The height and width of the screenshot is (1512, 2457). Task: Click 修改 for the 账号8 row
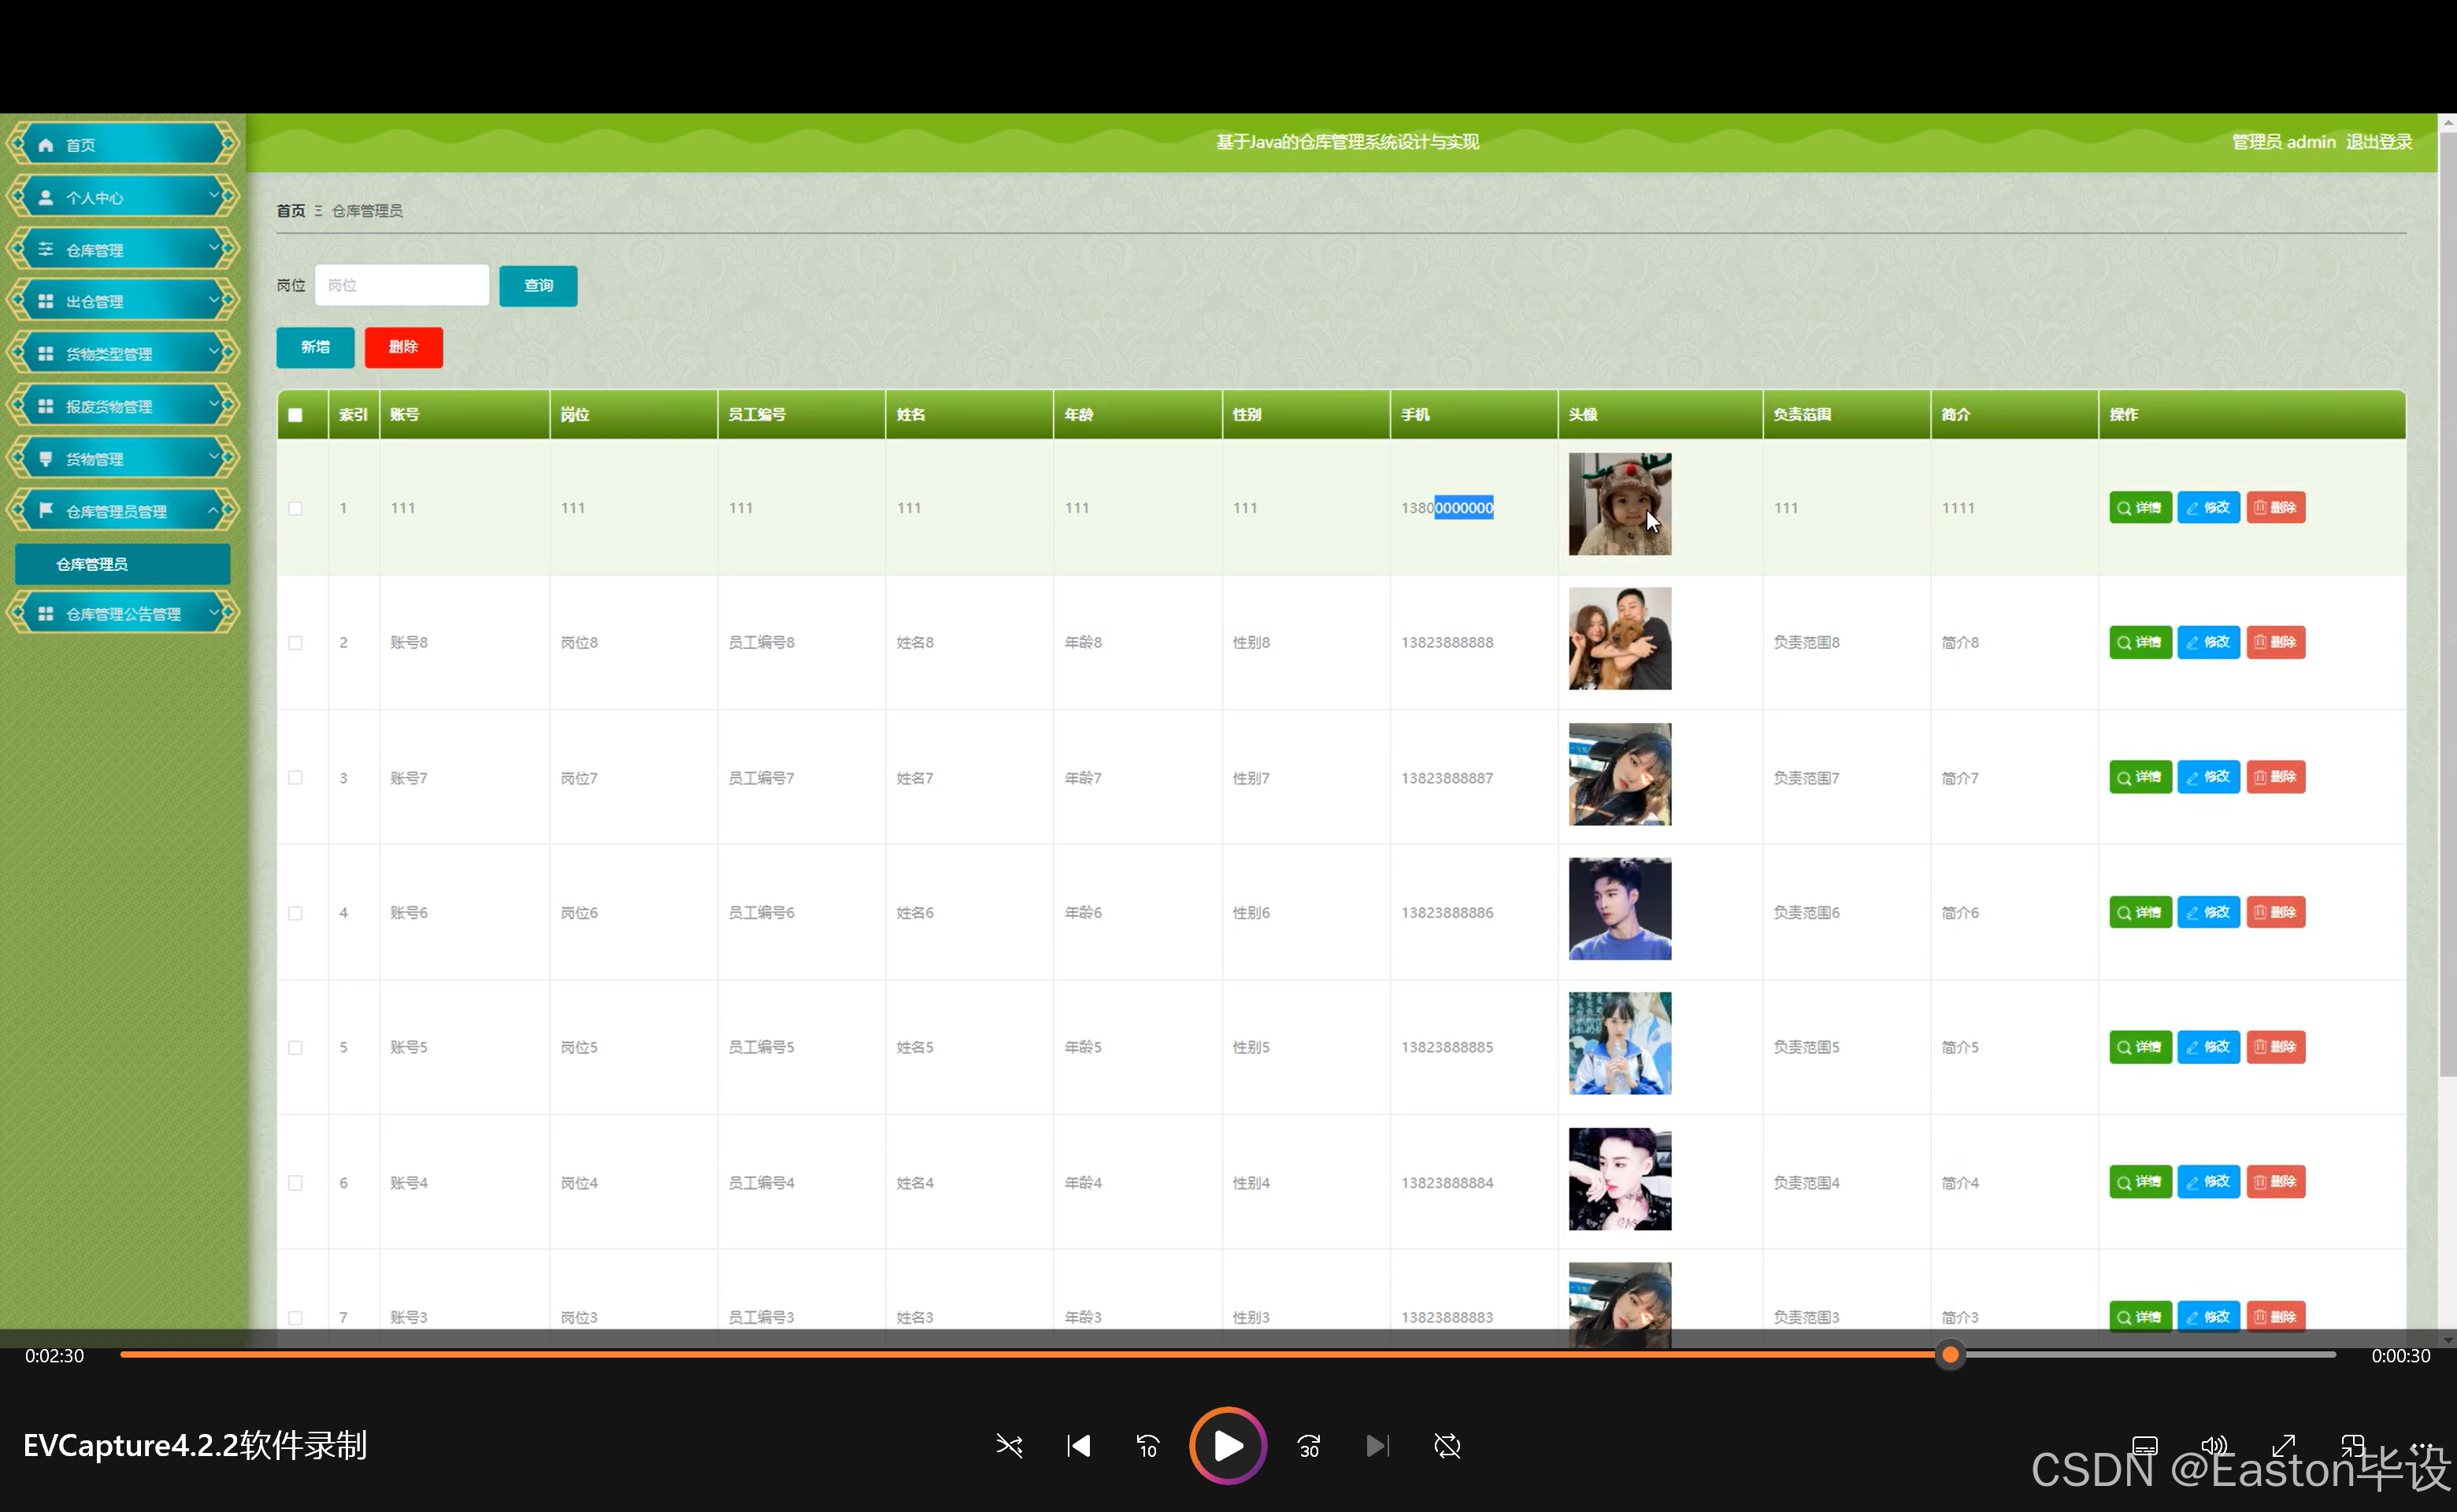2208,642
